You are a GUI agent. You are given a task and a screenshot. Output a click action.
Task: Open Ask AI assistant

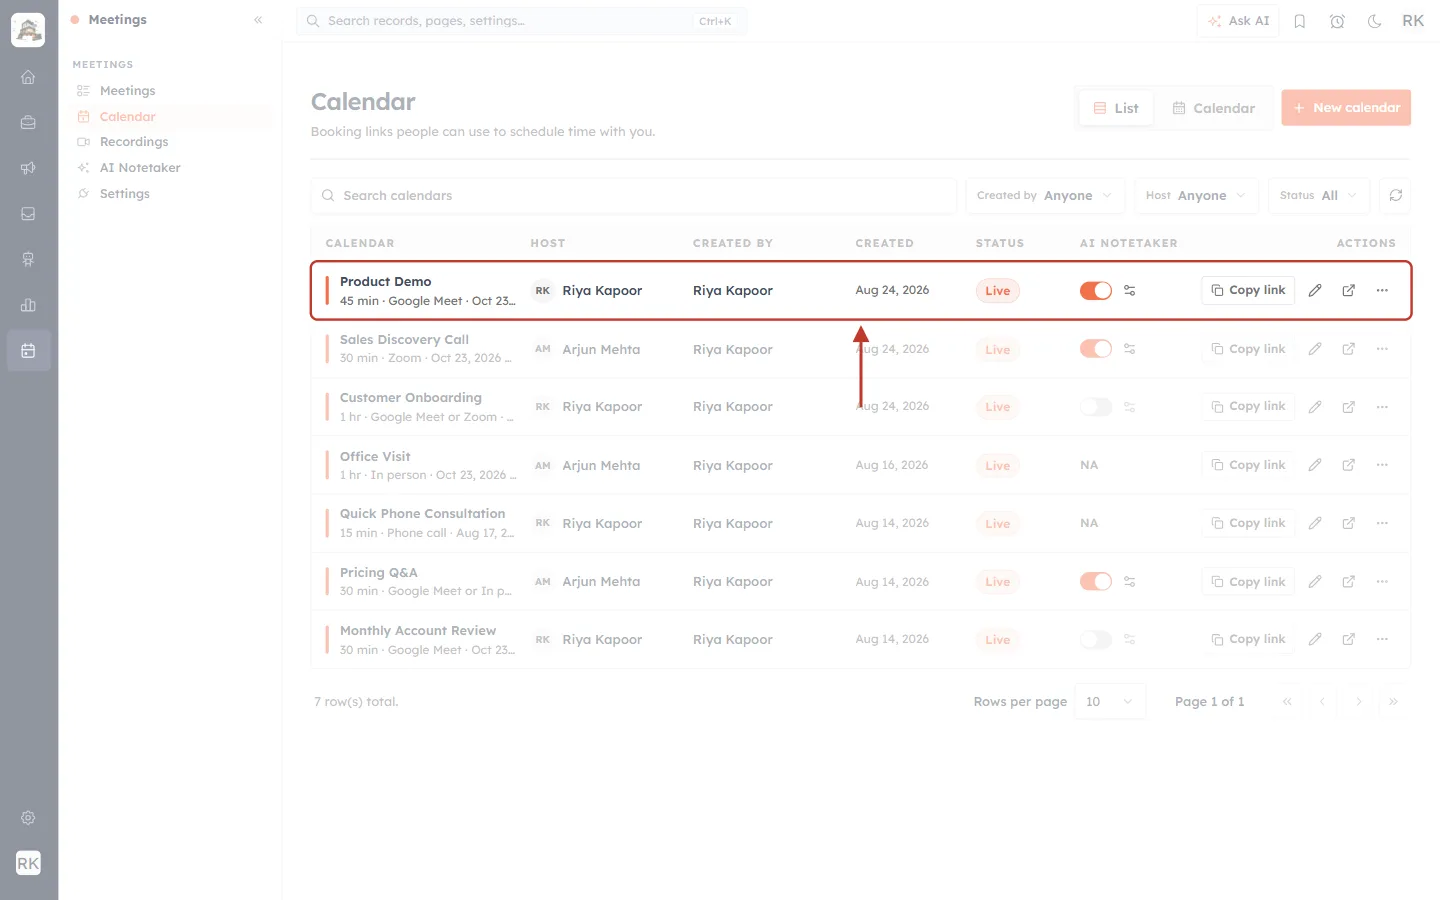[1238, 21]
